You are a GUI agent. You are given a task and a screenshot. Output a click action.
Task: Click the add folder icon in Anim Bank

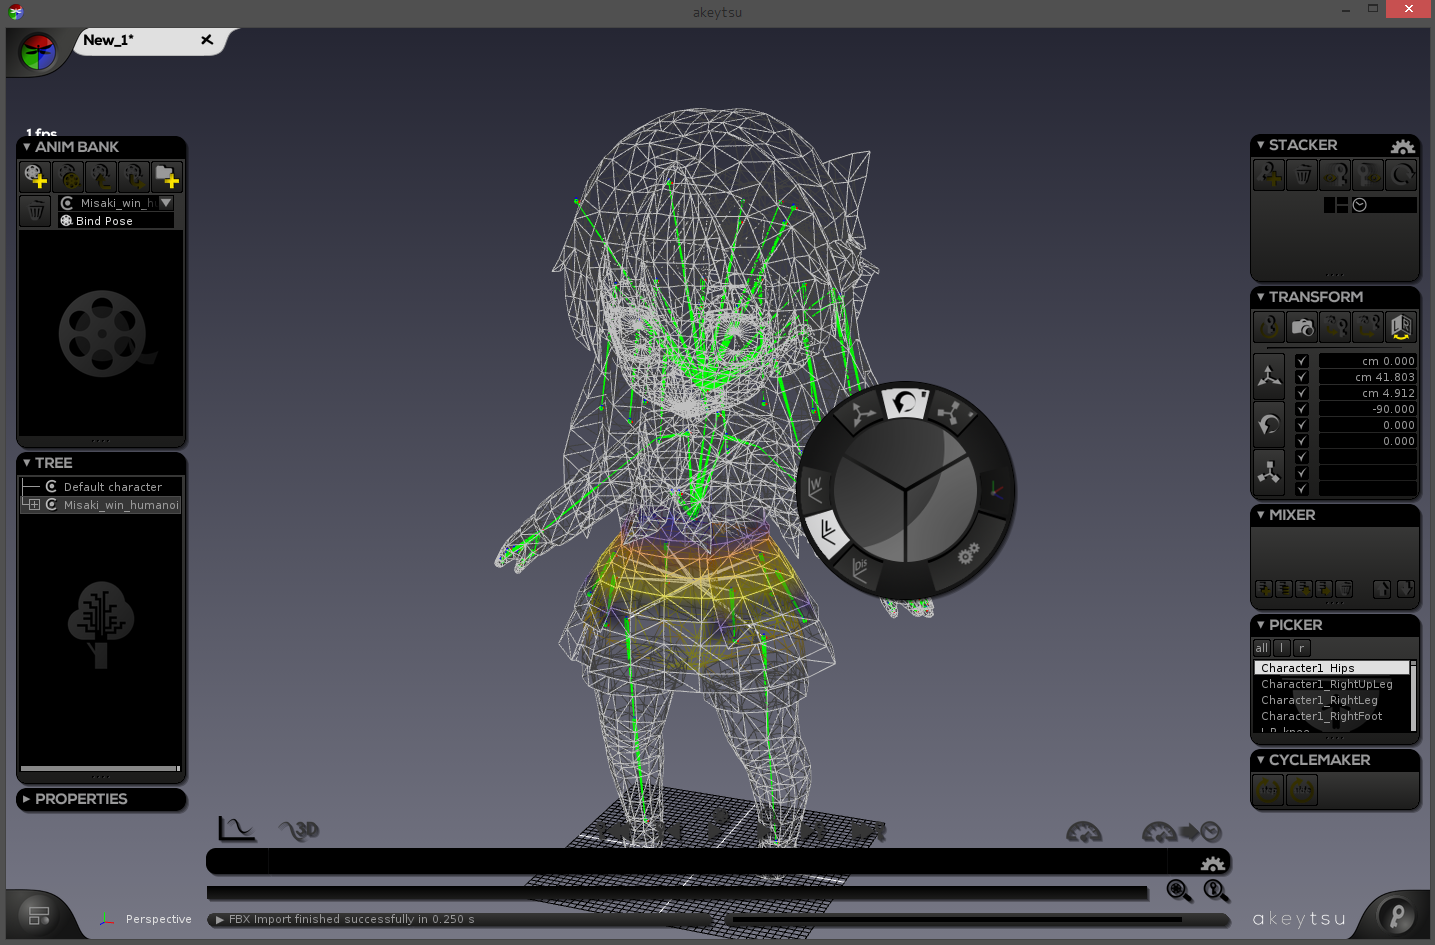(166, 177)
